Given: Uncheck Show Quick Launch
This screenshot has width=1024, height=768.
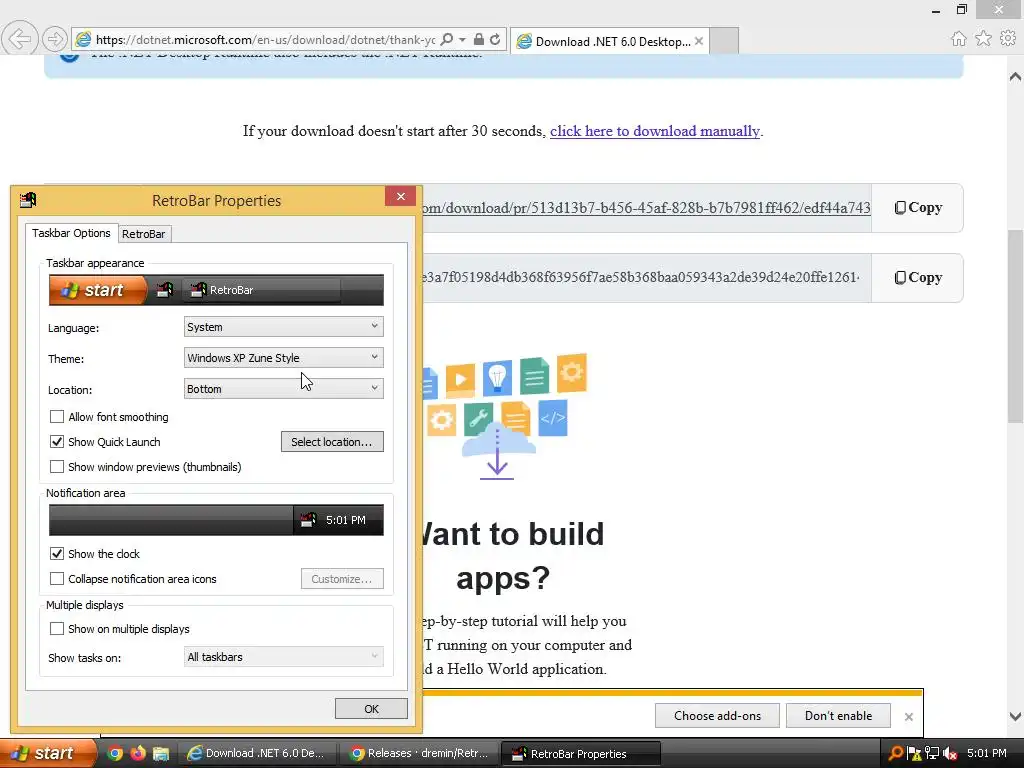Looking at the screenshot, I should [57, 441].
